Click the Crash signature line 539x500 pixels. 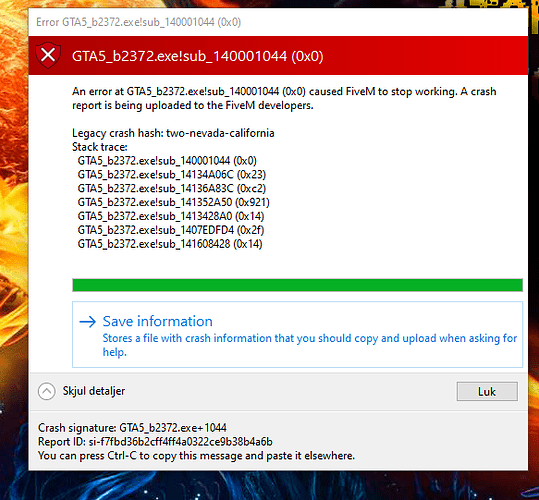tap(132, 428)
